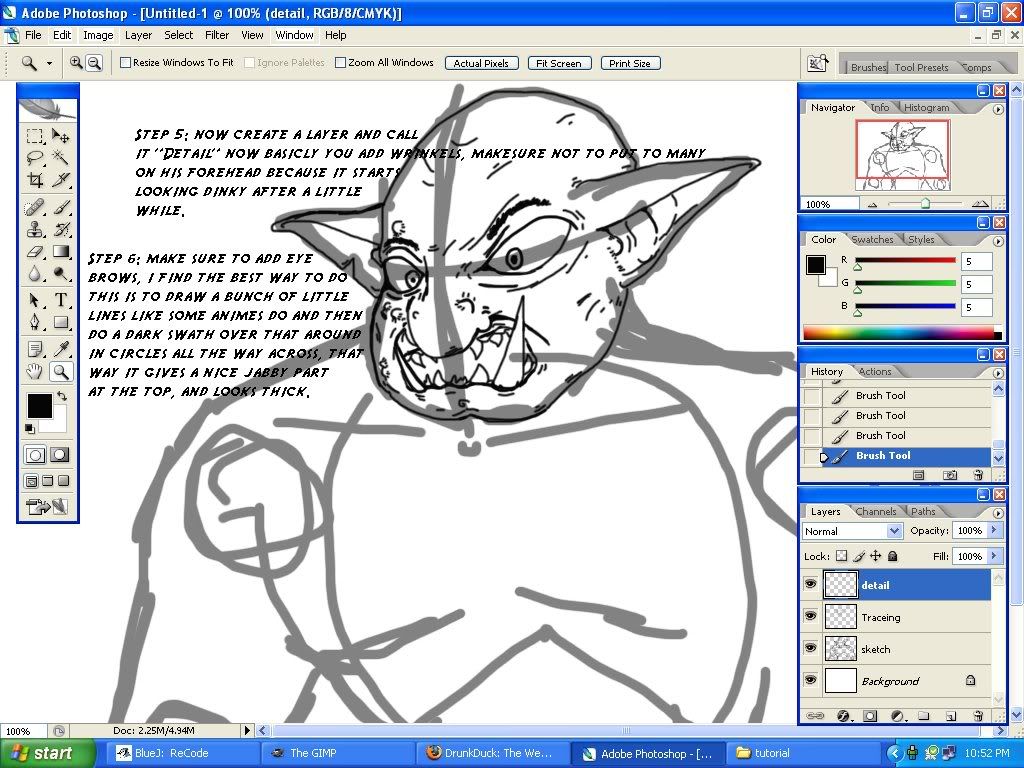
Task: Delete layer using Layers panel trash icon
Action: coord(978,716)
